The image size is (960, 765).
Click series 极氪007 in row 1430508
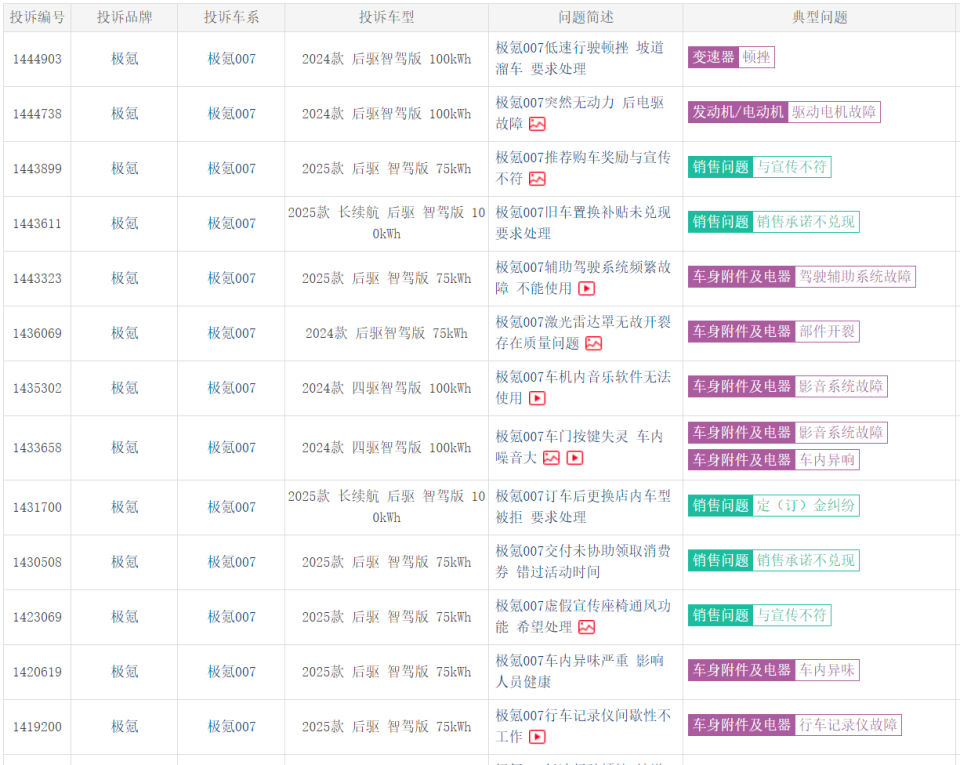231,562
